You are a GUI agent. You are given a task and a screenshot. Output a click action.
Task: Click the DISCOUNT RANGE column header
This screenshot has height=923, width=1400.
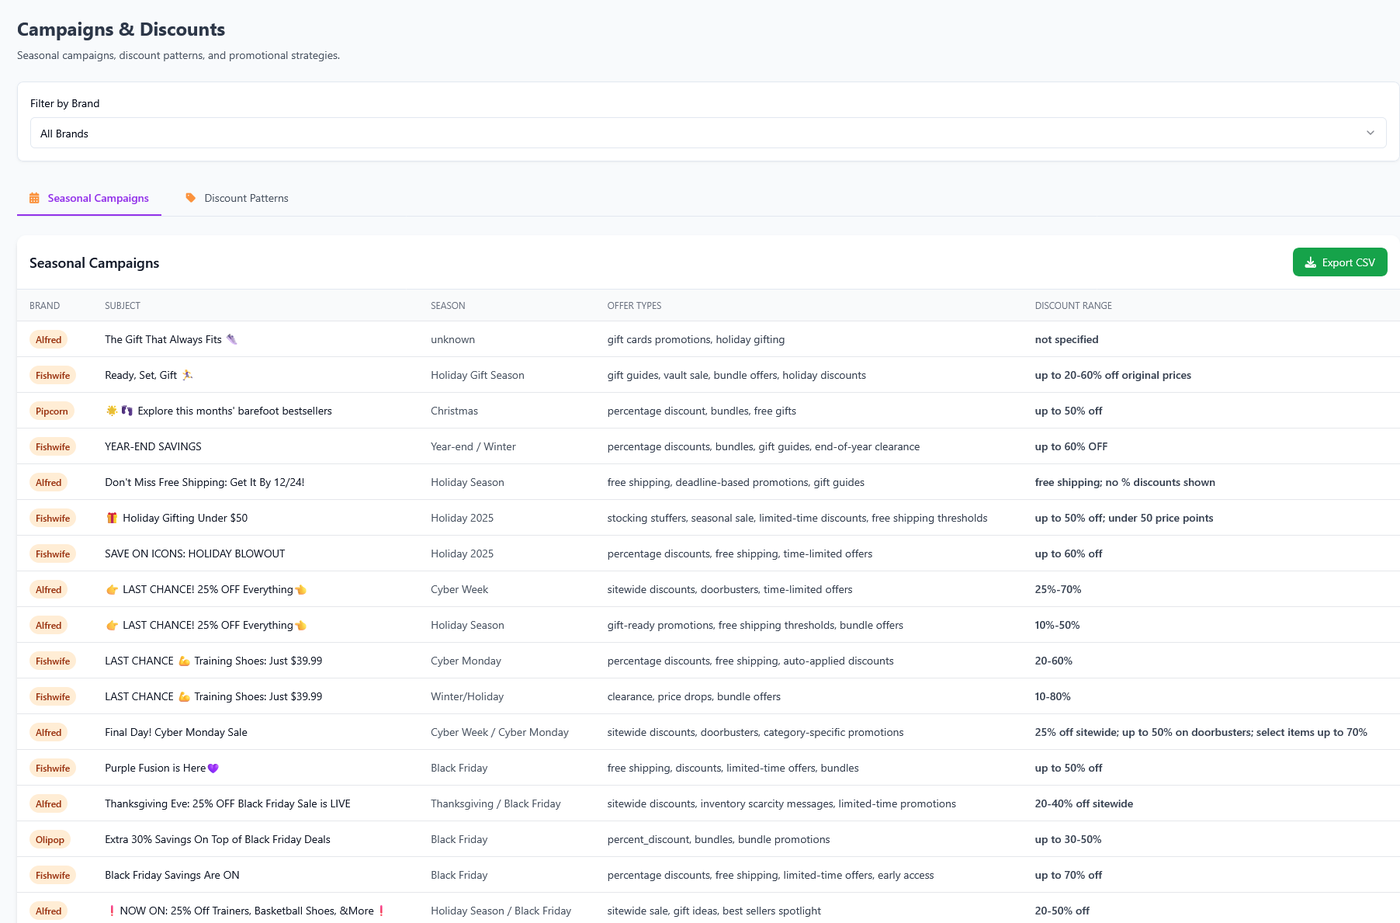pyautogui.click(x=1073, y=306)
